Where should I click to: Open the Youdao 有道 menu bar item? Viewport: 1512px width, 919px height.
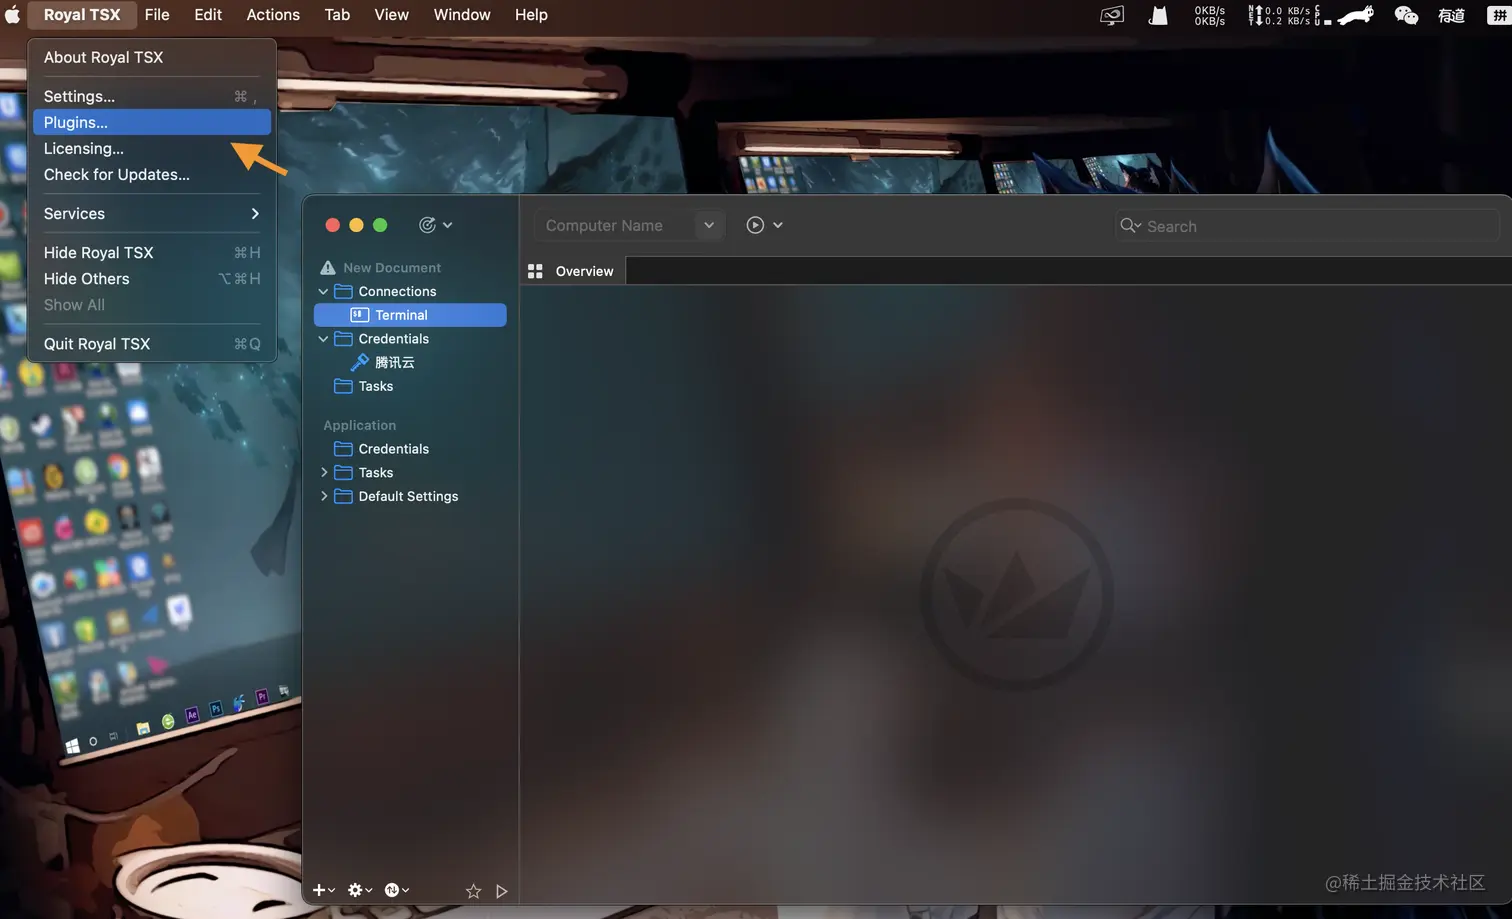(x=1451, y=15)
